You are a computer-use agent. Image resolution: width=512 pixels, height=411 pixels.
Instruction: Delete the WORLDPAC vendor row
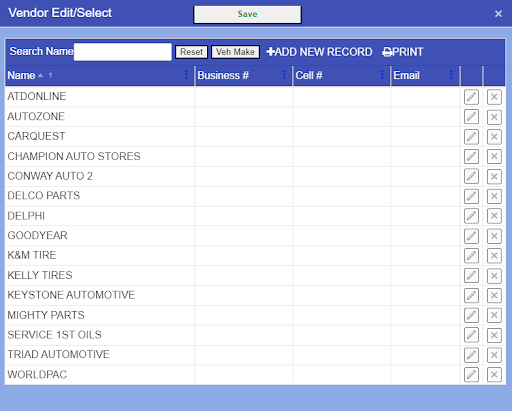tap(494, 375)
